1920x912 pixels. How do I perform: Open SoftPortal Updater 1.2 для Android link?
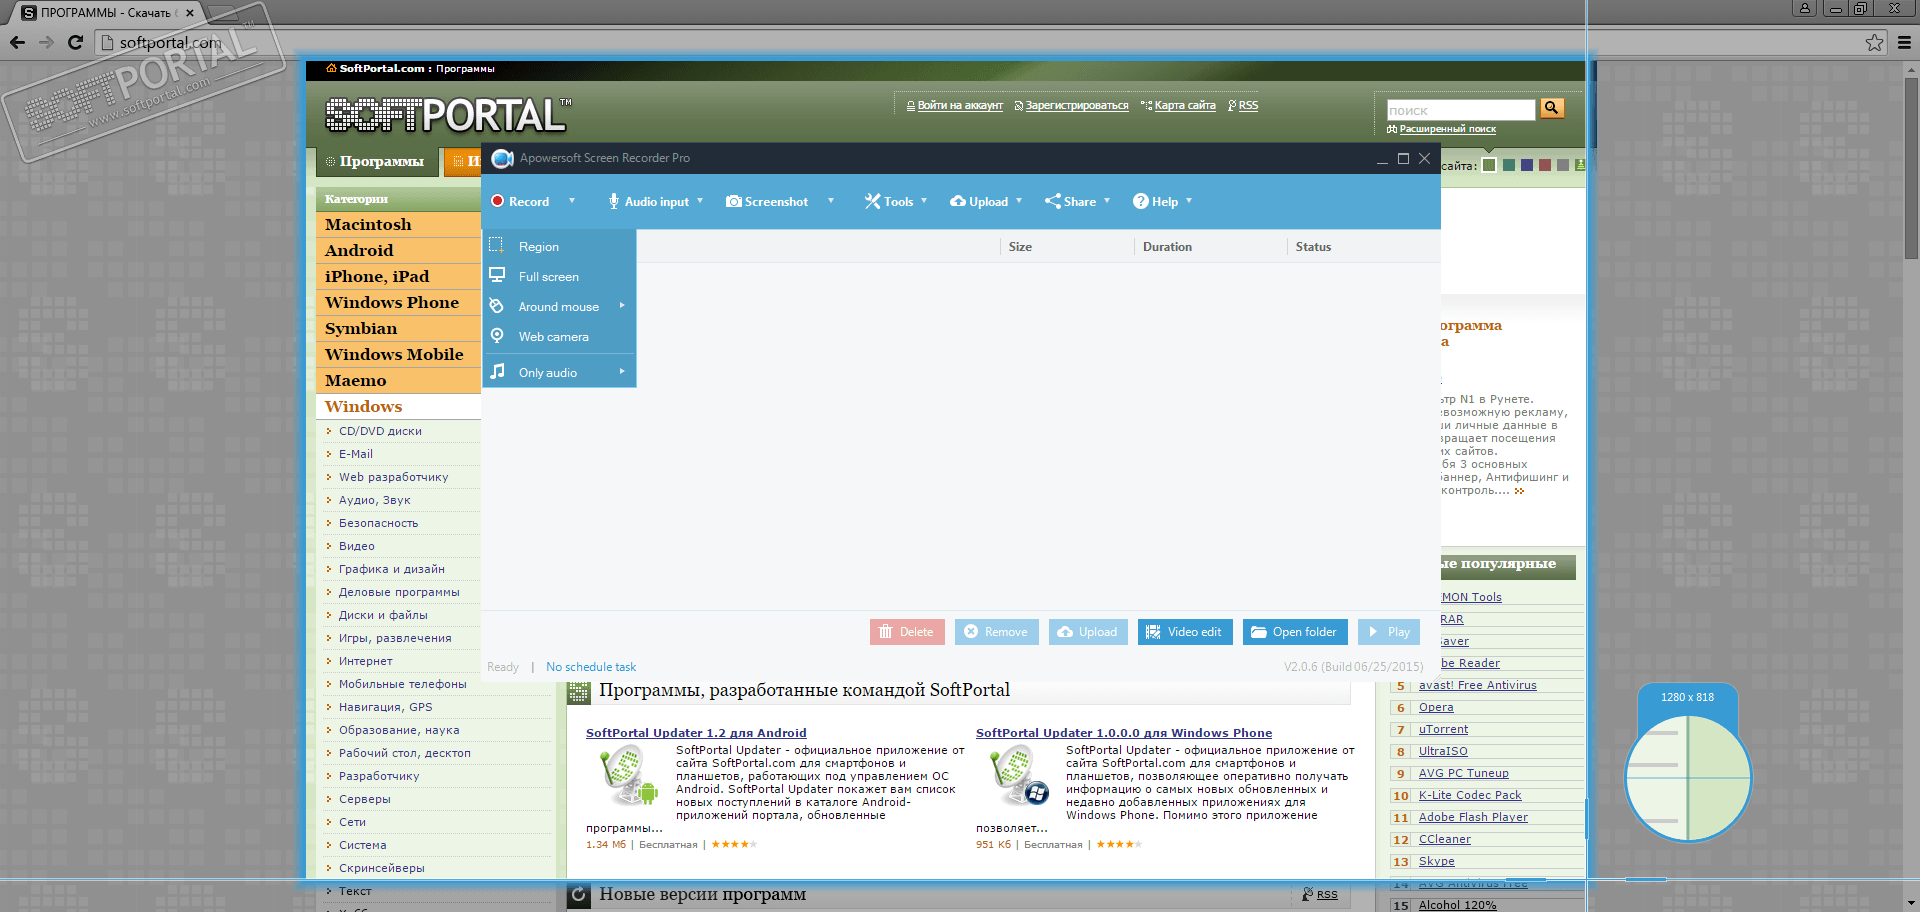coord(696,733)
